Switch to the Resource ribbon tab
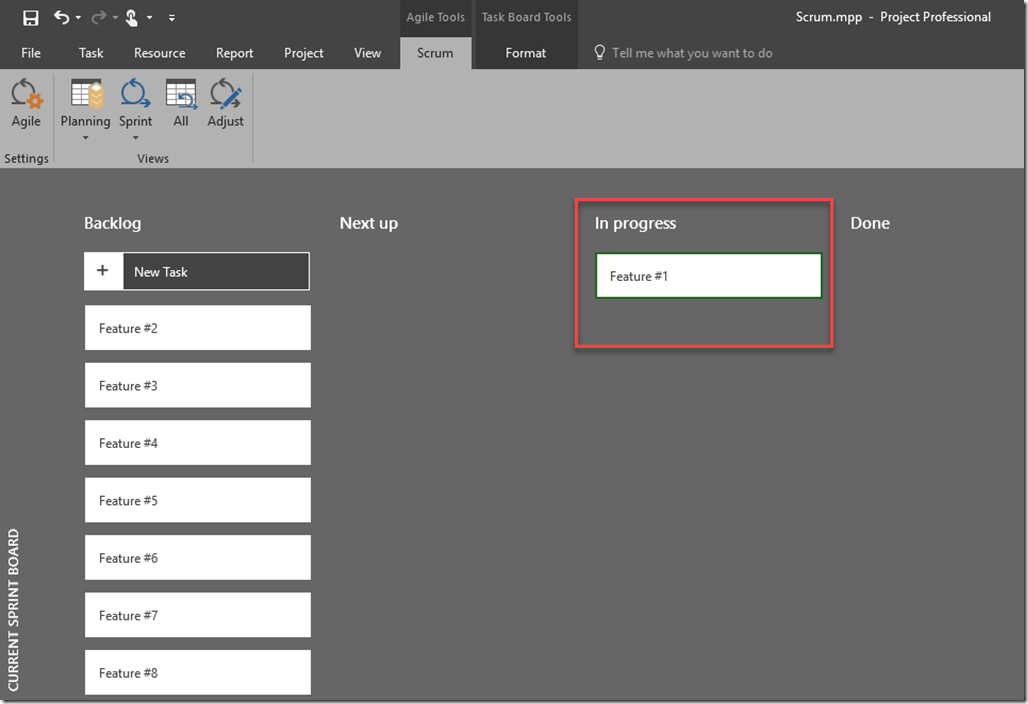Viewport: 1028px width, 704px height. coord(159,53)
